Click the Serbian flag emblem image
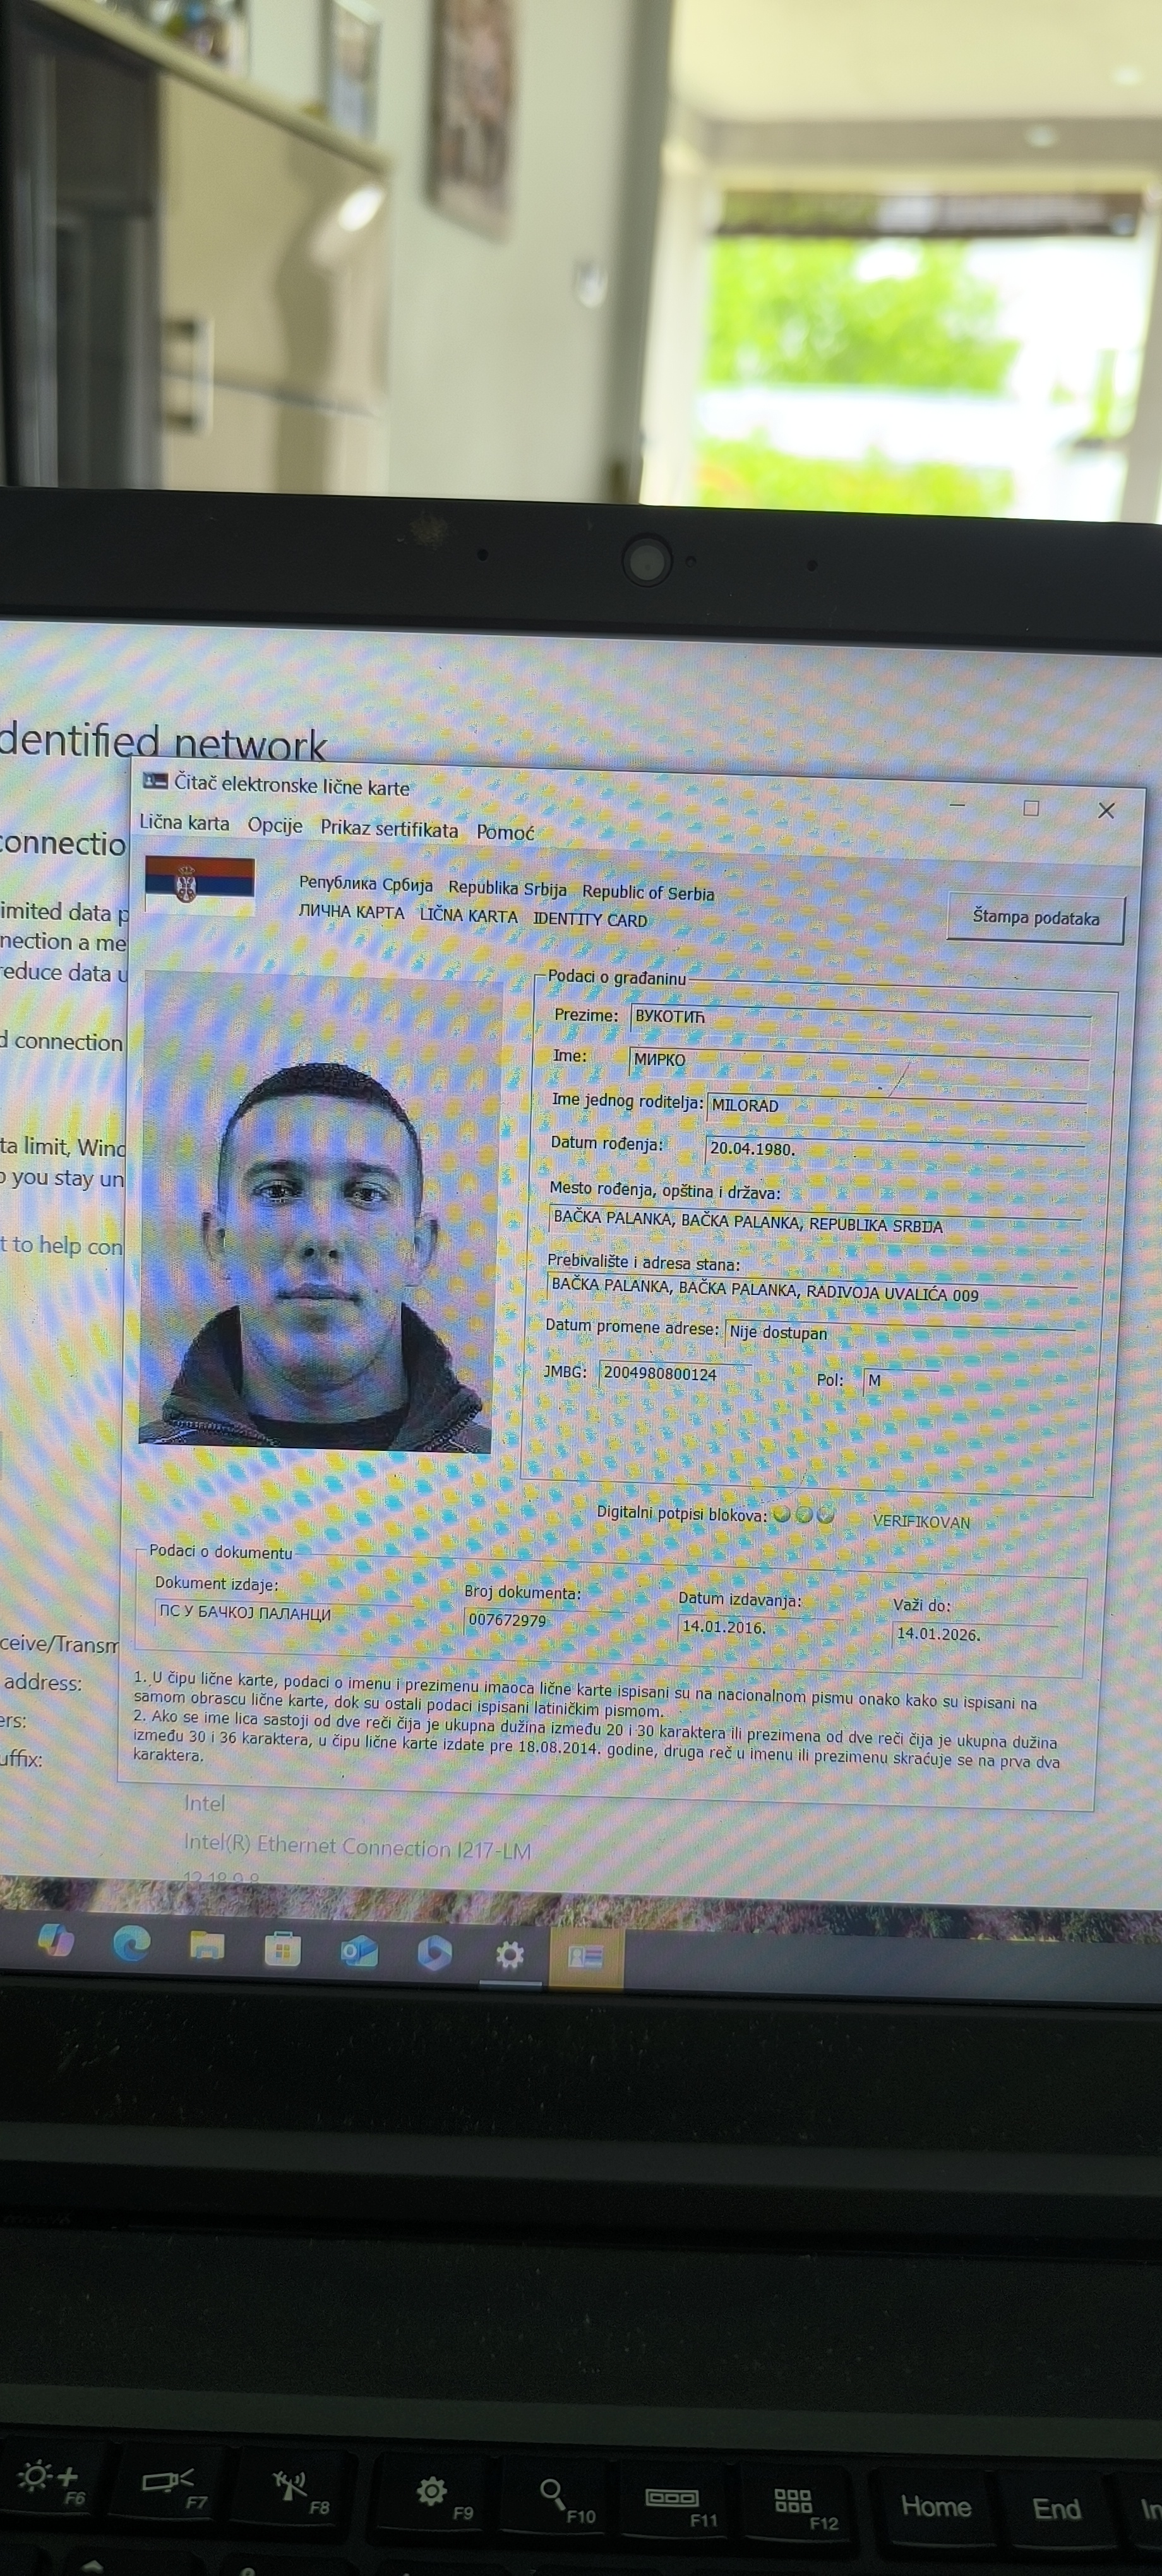1162x2576 pixels. click(x=200, y=884)
